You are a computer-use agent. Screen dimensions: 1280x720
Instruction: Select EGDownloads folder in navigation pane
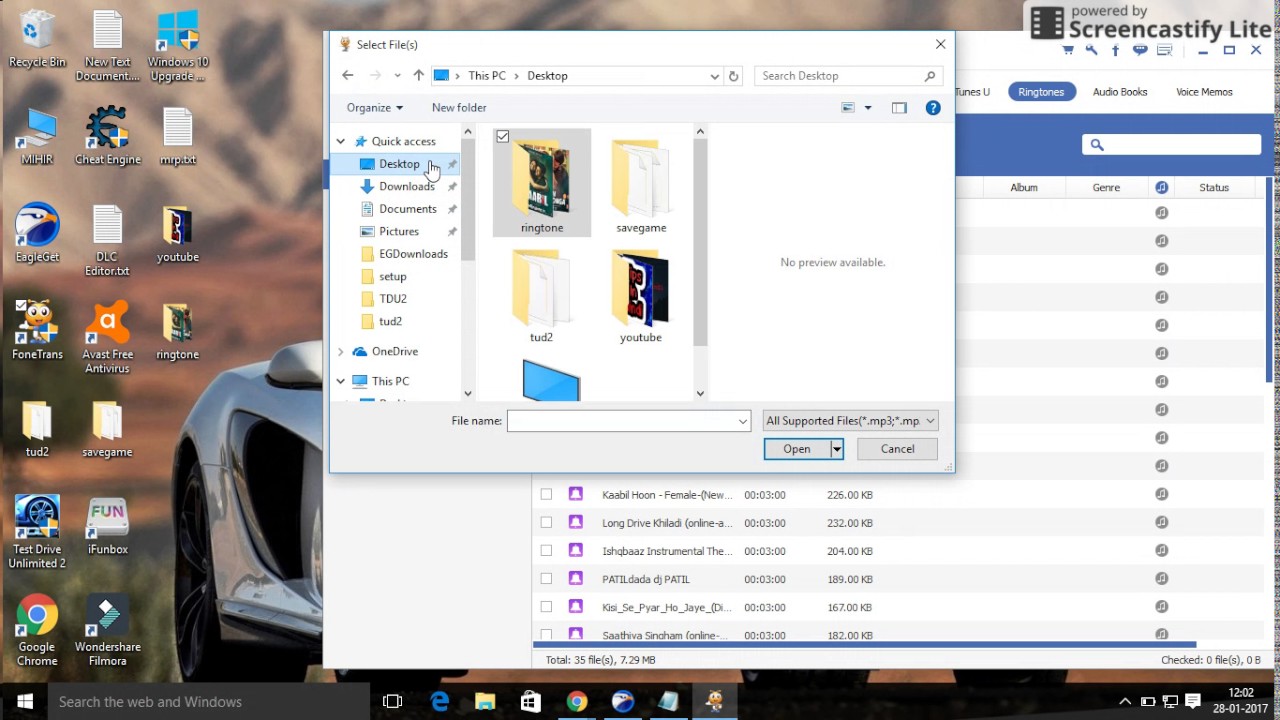pos(413,254)
